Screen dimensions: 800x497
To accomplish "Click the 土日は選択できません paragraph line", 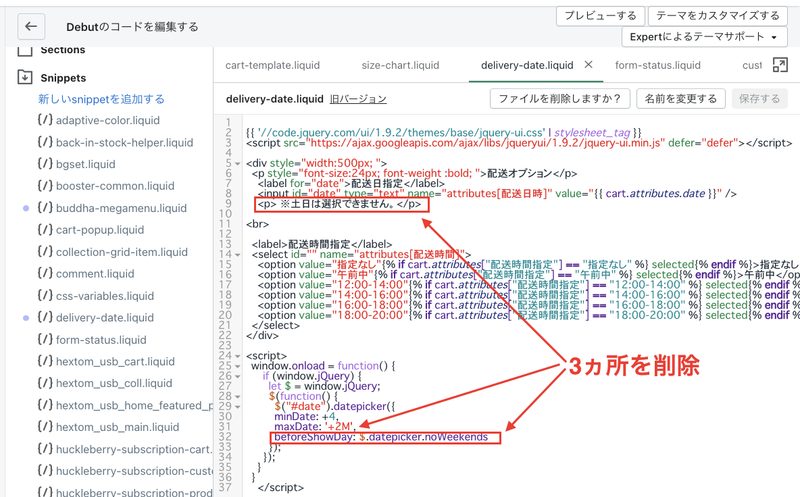I will [339, 204].
